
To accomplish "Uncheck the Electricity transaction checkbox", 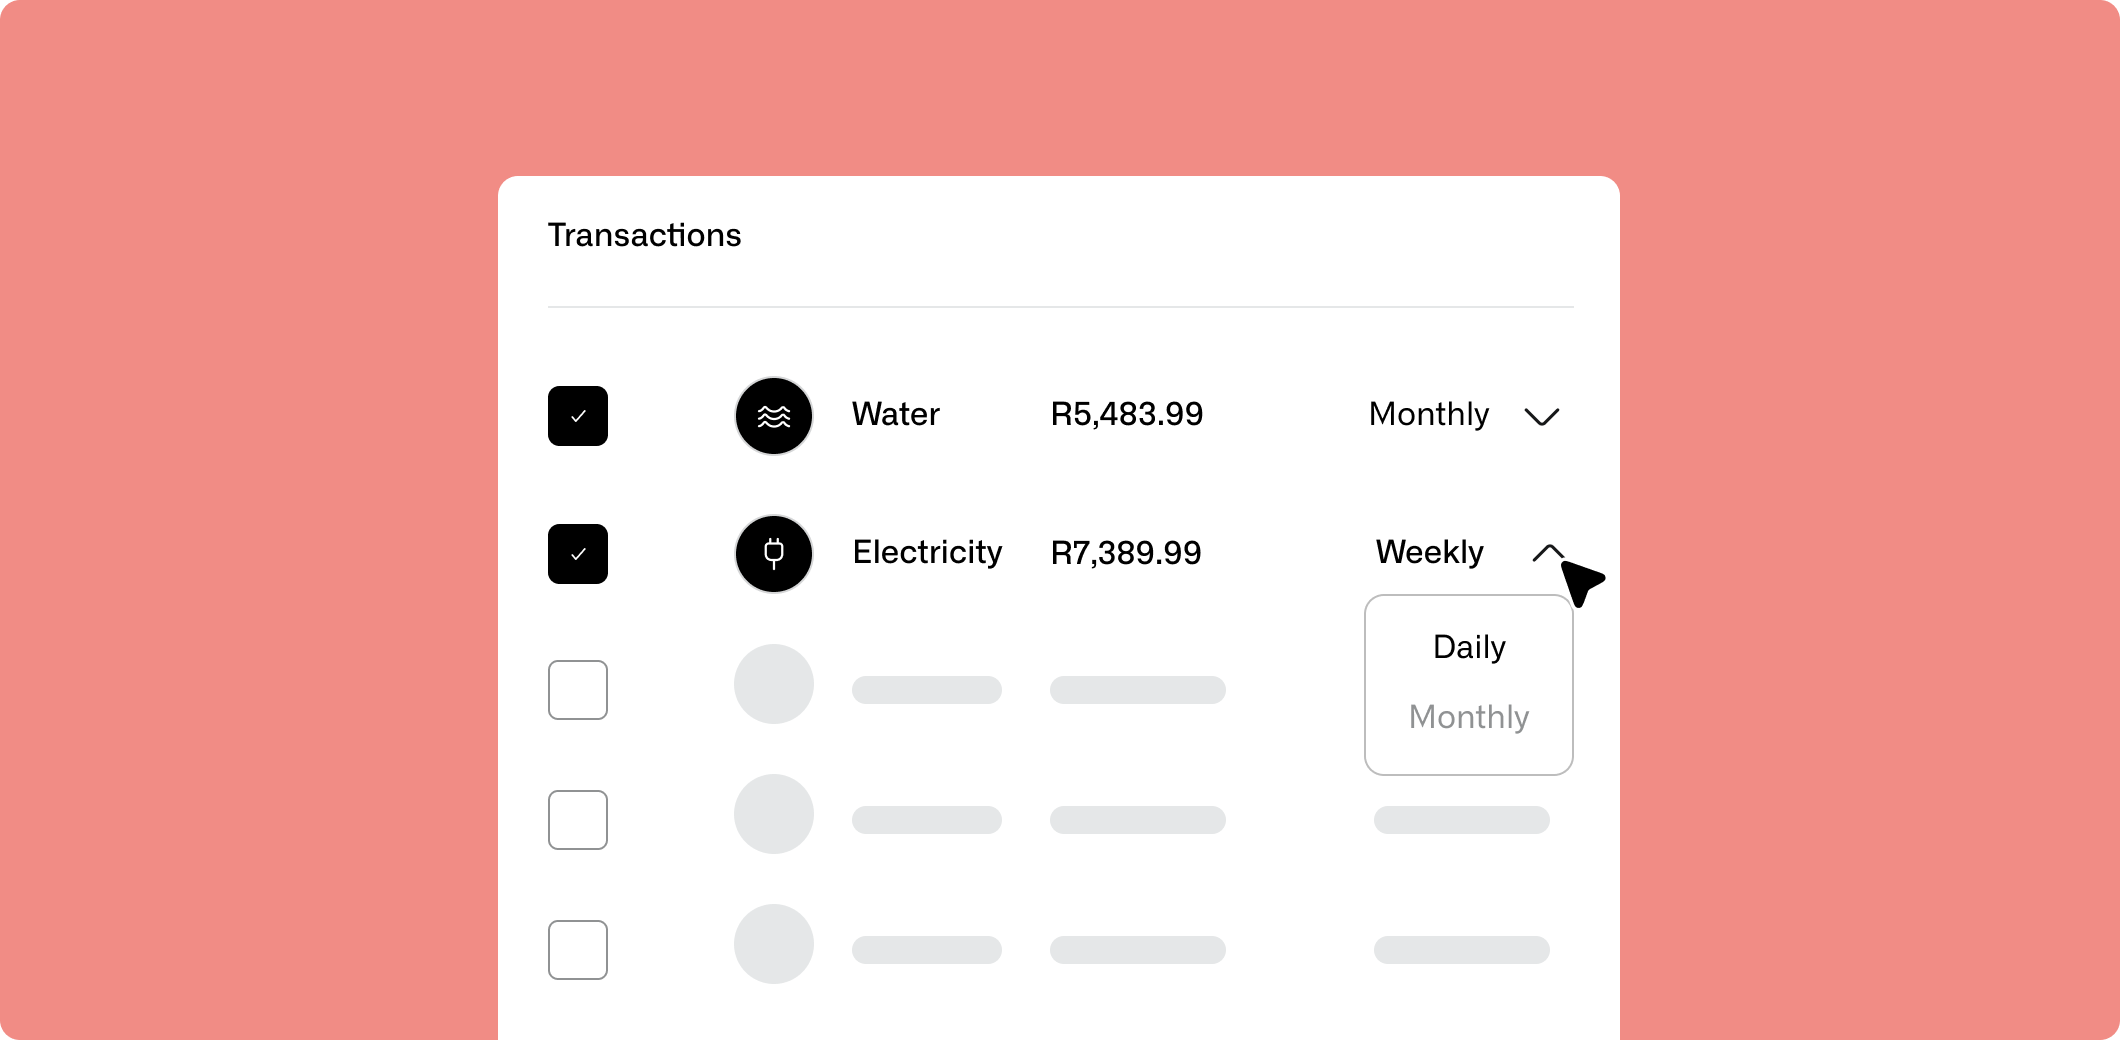I will click(577, 553).
